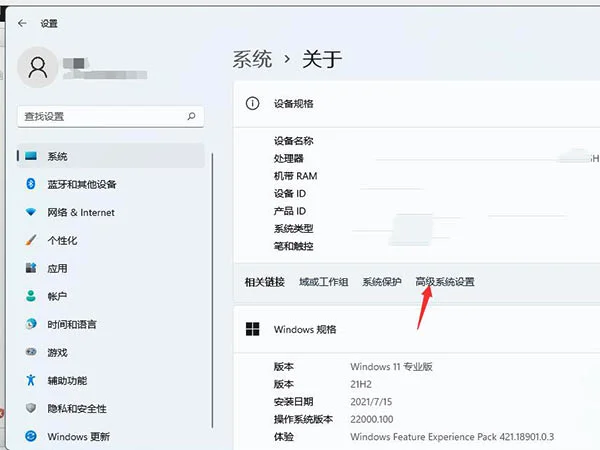Viewport: 600px width, 450px height.
Task: Open 网络 & Internet settings
Action: (x=111, y=212)
